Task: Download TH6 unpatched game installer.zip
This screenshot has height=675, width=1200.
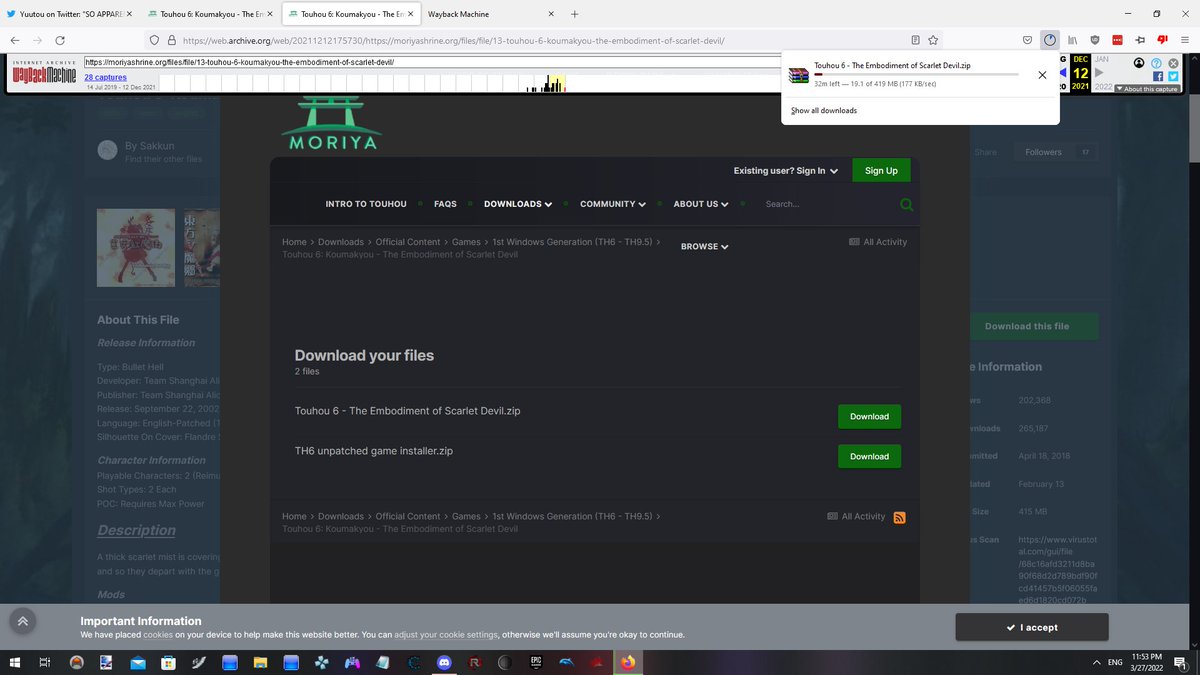Action: [869, 456]
